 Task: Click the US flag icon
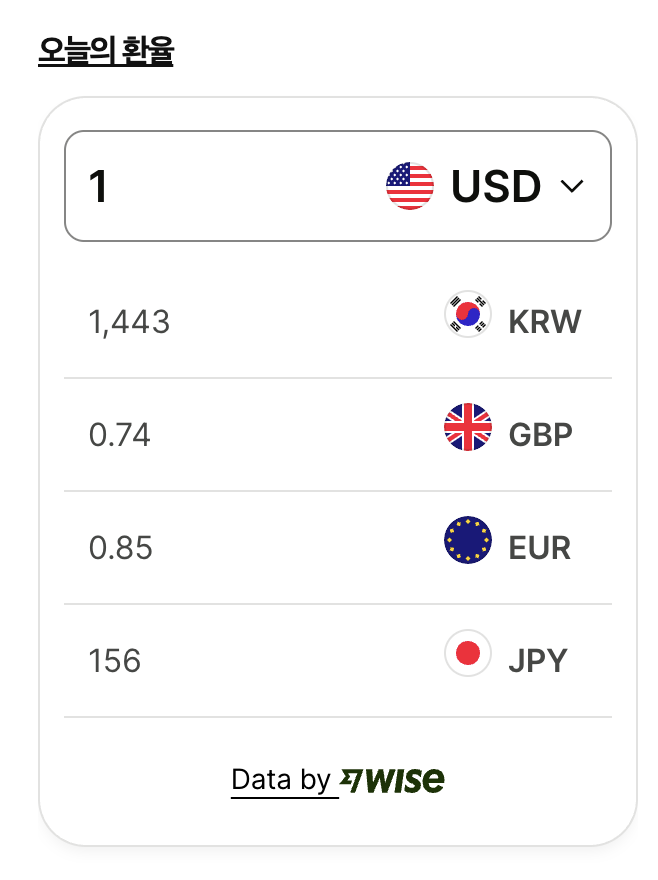pos(410,186)
